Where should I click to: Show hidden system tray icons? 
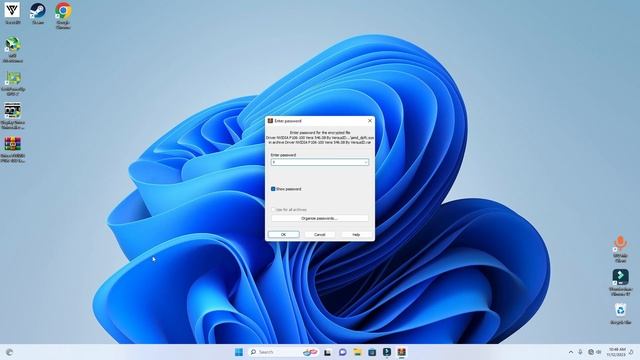[x=571, y=352]
